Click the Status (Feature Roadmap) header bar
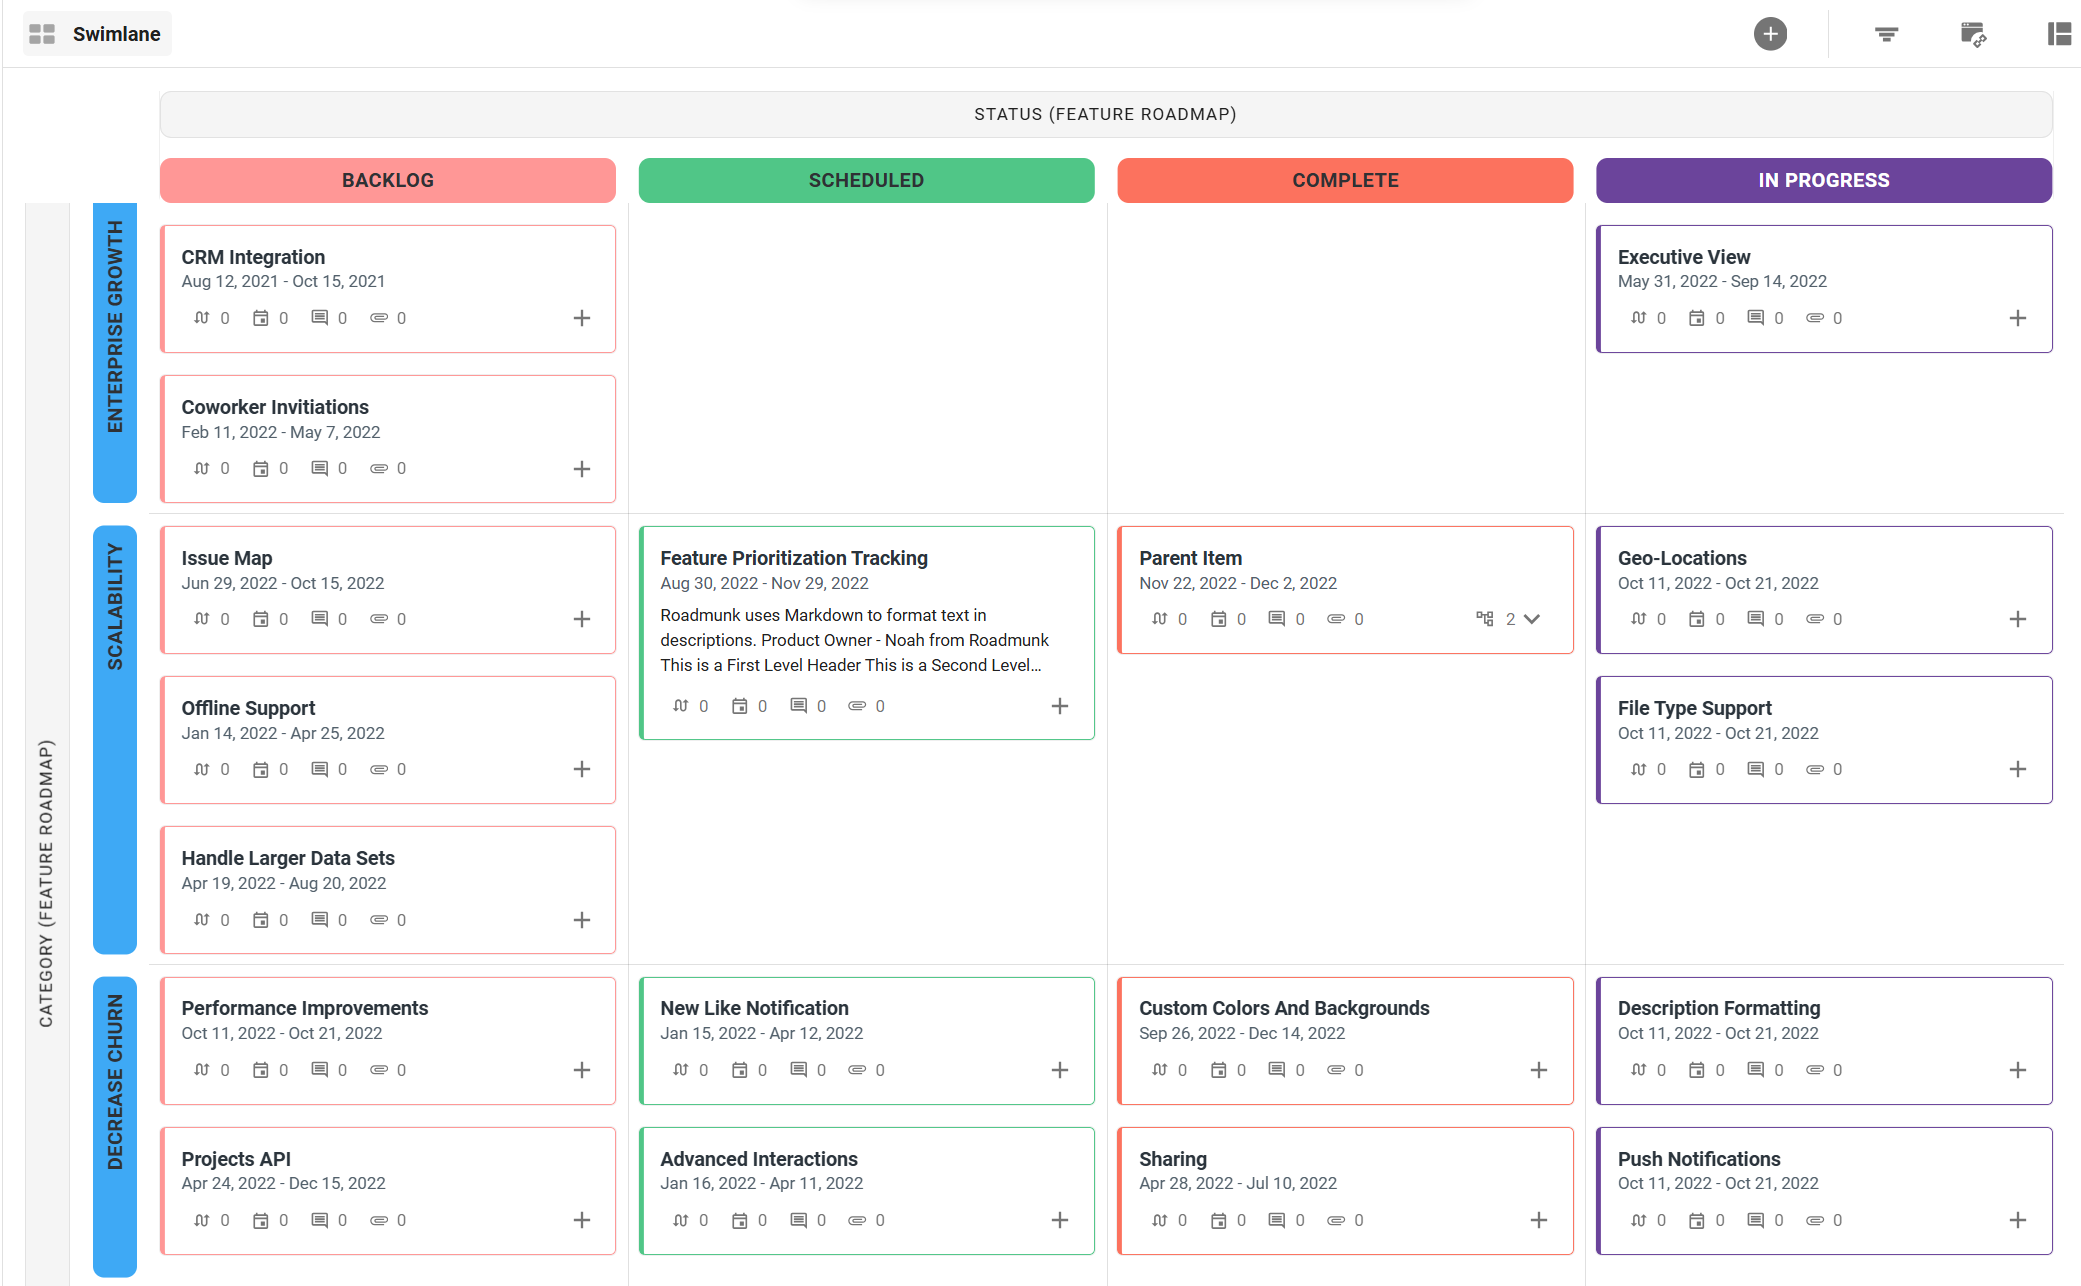The image size is (2081, 1286). pyautogui.click(x=1105, y=114)
